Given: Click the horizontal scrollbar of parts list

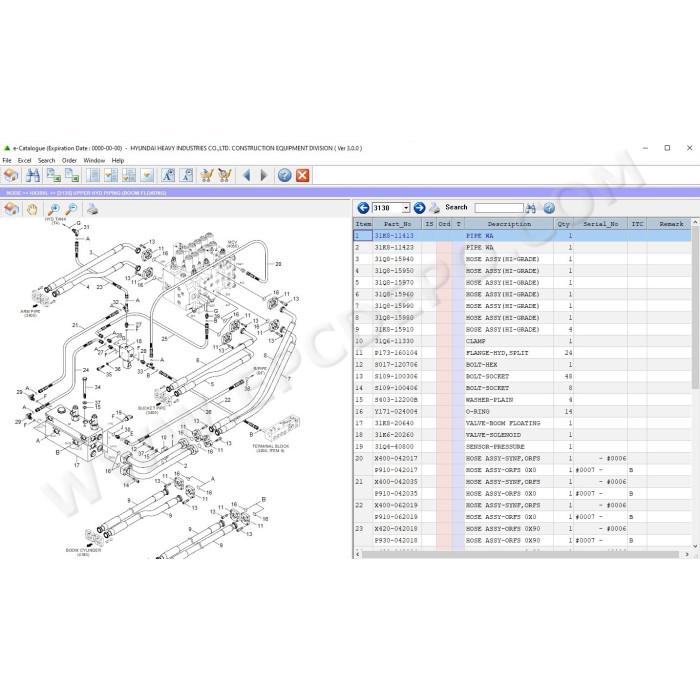Looking at the screenshot, I should tap(521, 554).
